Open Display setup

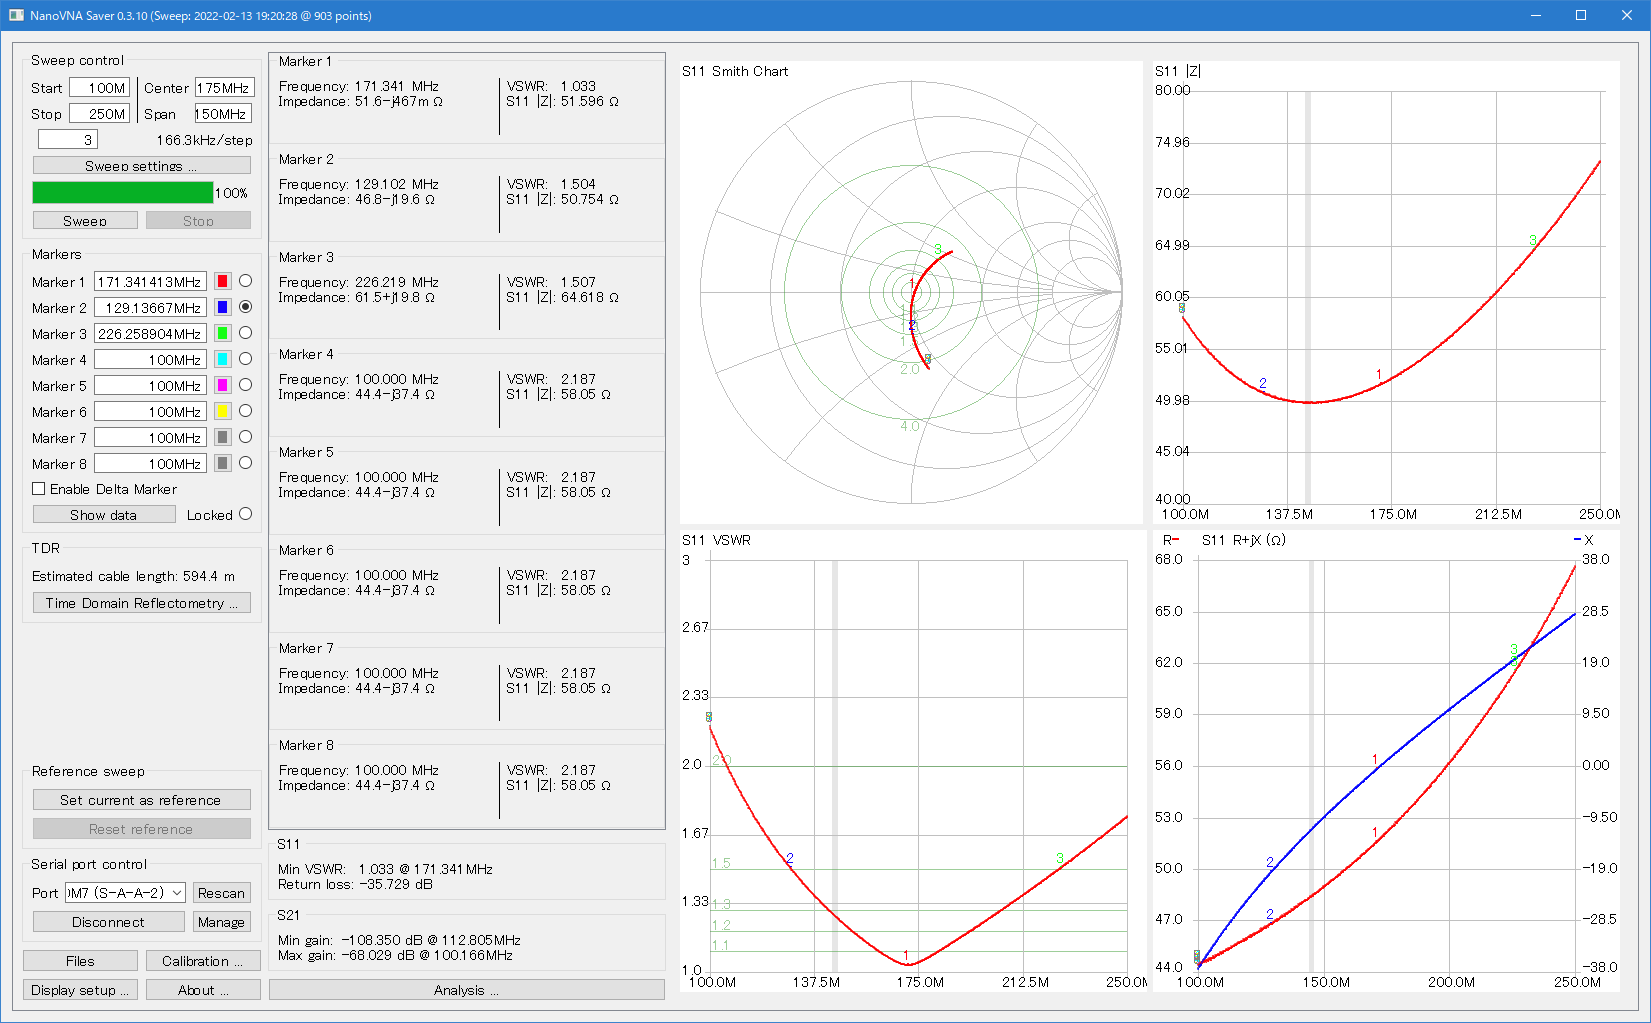[80, 990]
